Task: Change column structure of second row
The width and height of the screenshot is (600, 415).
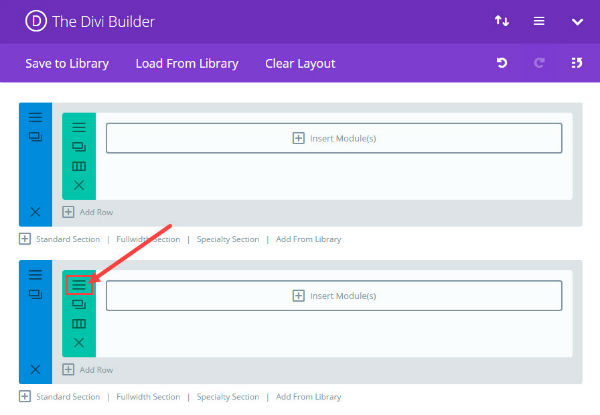Action: pyautogui.click(x=79, y=324)
